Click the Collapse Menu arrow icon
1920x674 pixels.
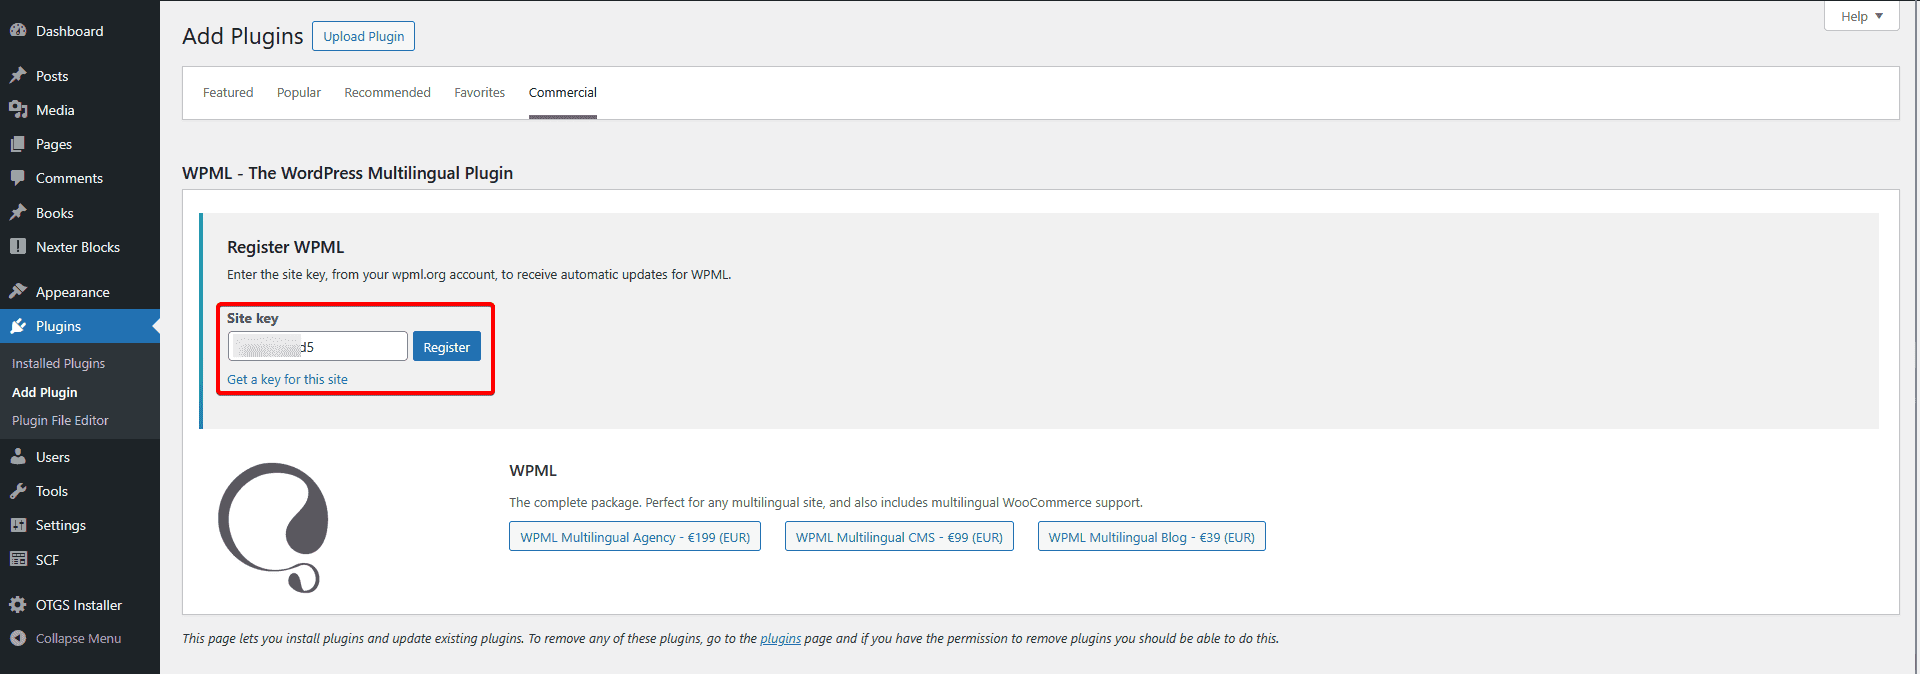(x=18, y=638)
